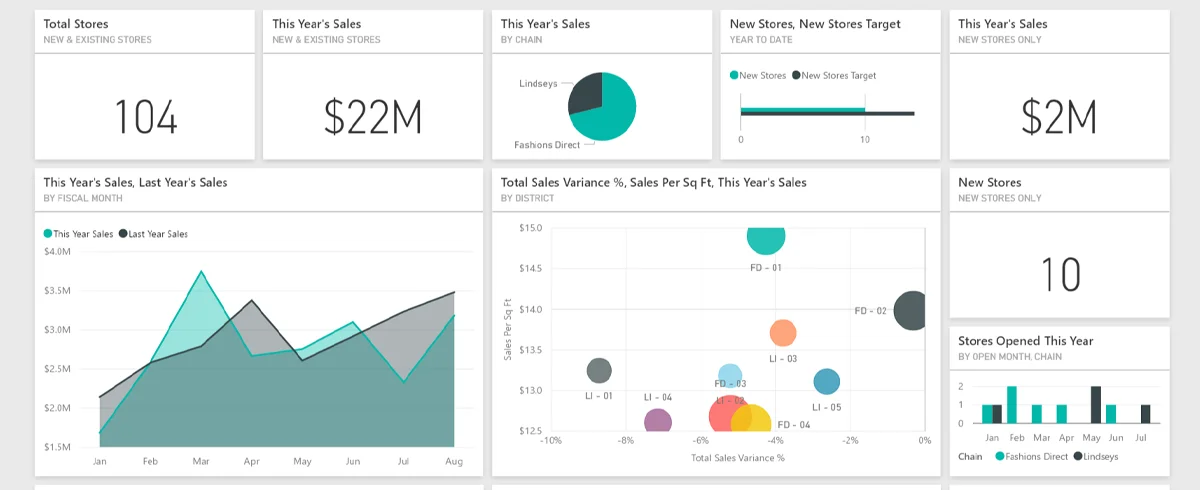This screenshot has width=1200, height=490.
Task: Open This Year's Sales, Last Year's Sales title
Action: [x=136, y=182]
